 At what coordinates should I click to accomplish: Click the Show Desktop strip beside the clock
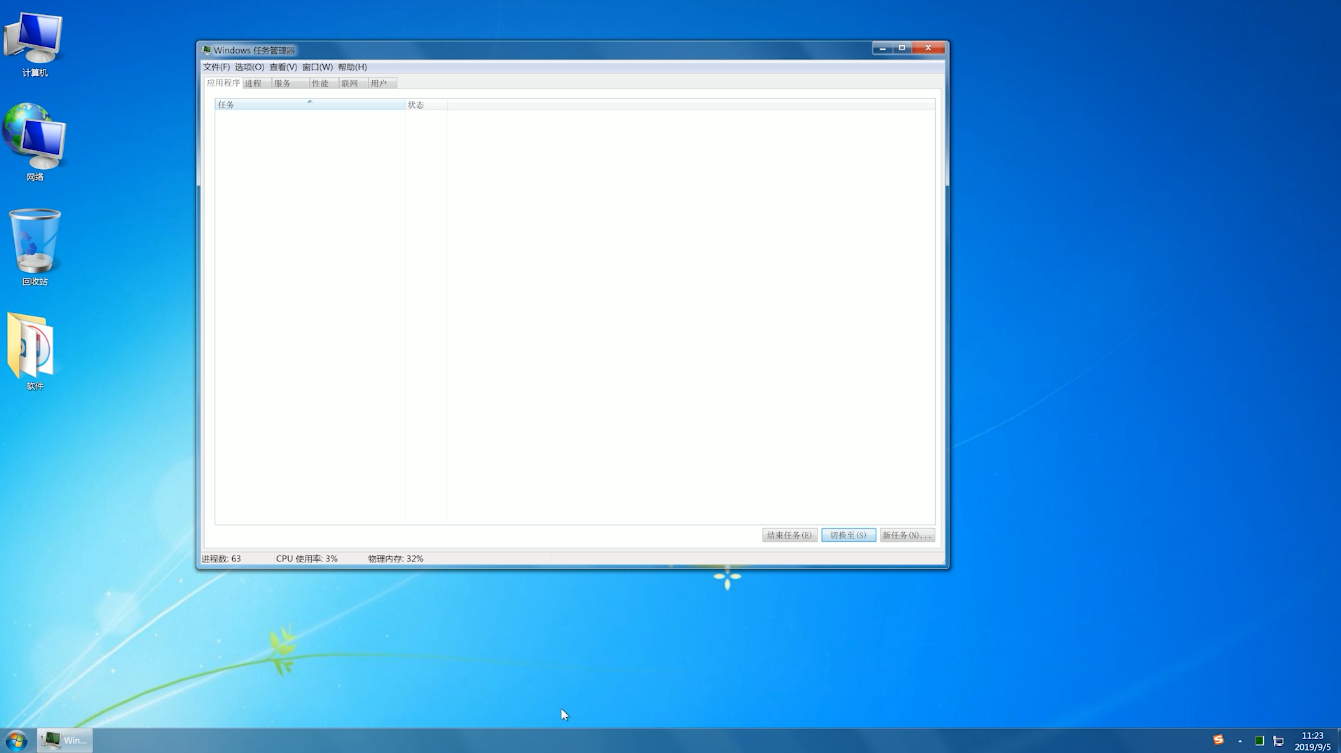point(1337,741)
